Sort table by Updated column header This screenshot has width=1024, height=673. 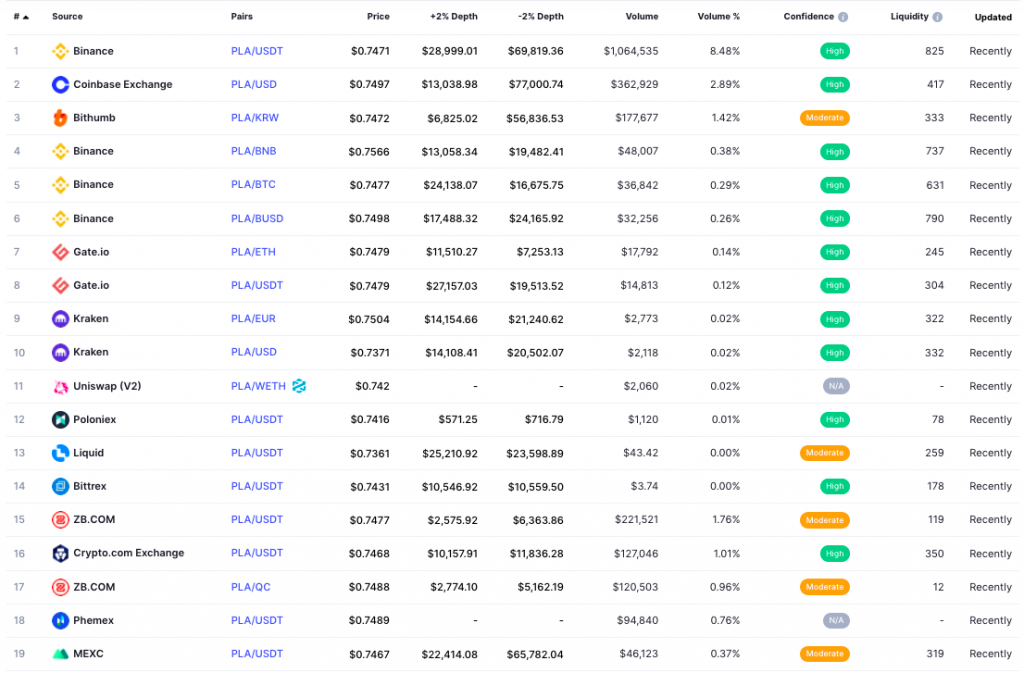(993, 17)
